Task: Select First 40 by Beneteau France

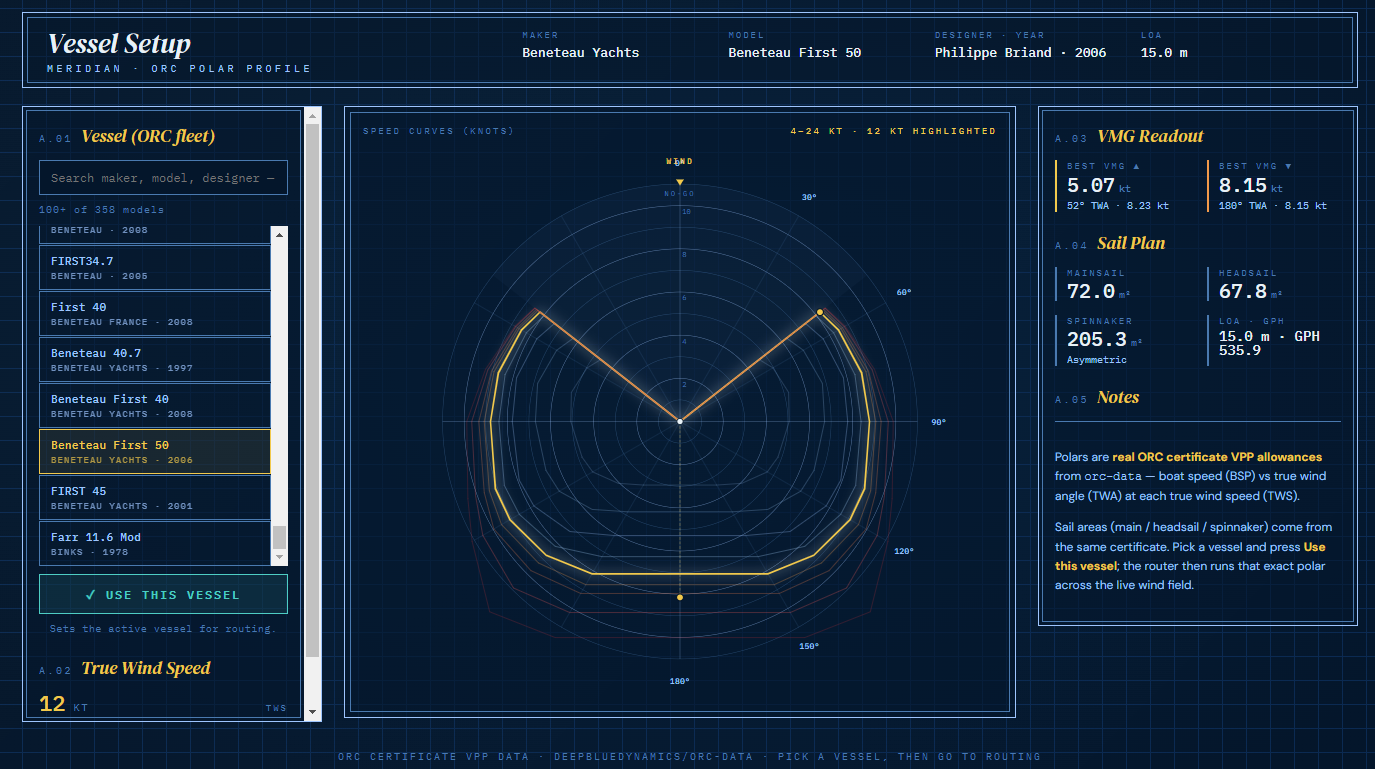Action: tap(155, 313)
